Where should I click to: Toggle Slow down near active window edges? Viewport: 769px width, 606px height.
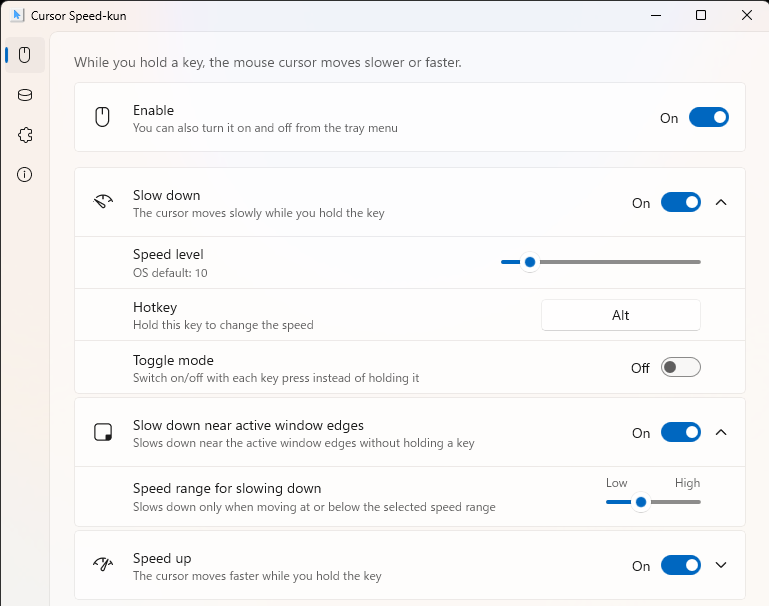click(x=681, y=432)
